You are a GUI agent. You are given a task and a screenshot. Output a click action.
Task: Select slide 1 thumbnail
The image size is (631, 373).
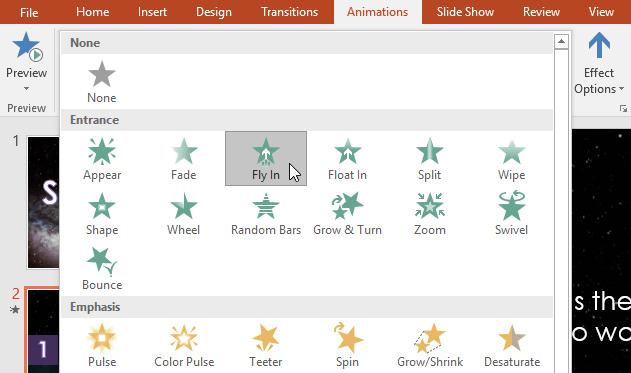pyautogui.click(x=43, y=202)
